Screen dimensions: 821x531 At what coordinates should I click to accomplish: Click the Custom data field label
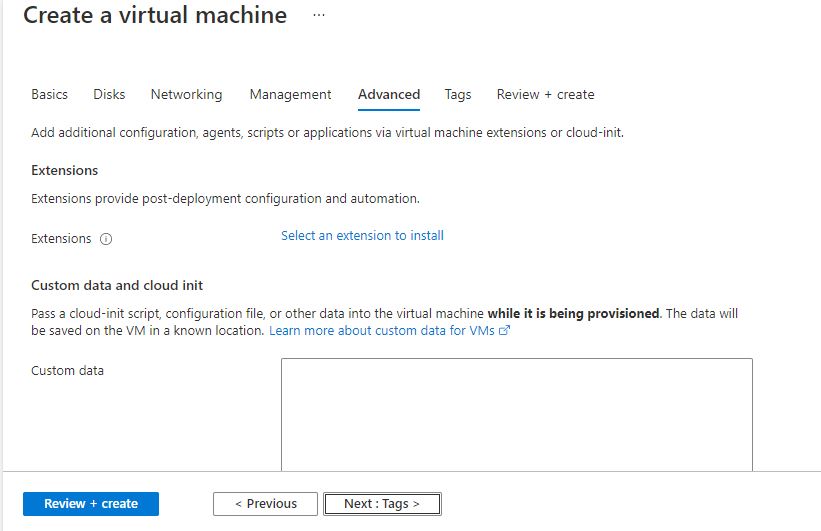pyautogui.click(x=67, y=371)
